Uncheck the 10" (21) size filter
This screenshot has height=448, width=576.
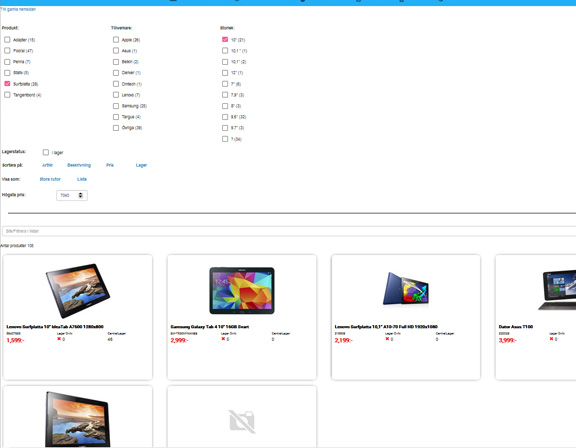point(225,39)
